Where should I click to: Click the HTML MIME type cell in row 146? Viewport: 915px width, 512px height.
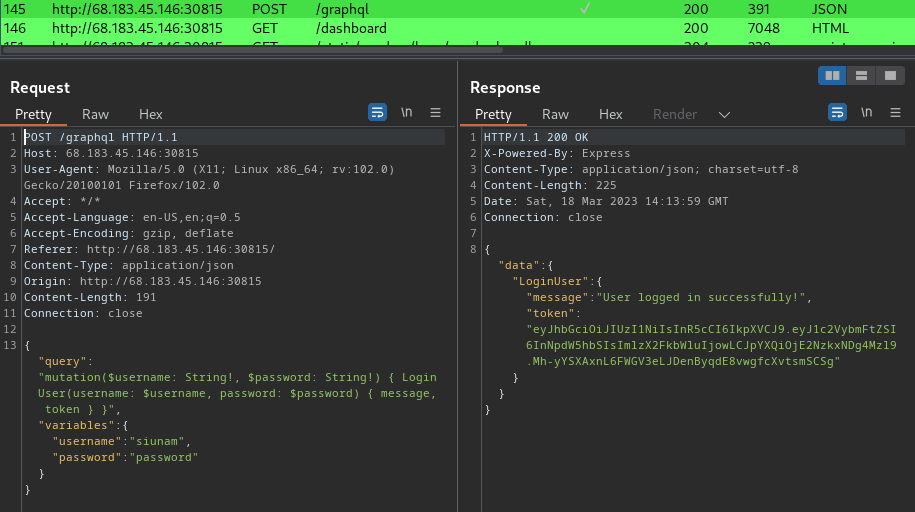pyautogui.click(x=830, y=28)
